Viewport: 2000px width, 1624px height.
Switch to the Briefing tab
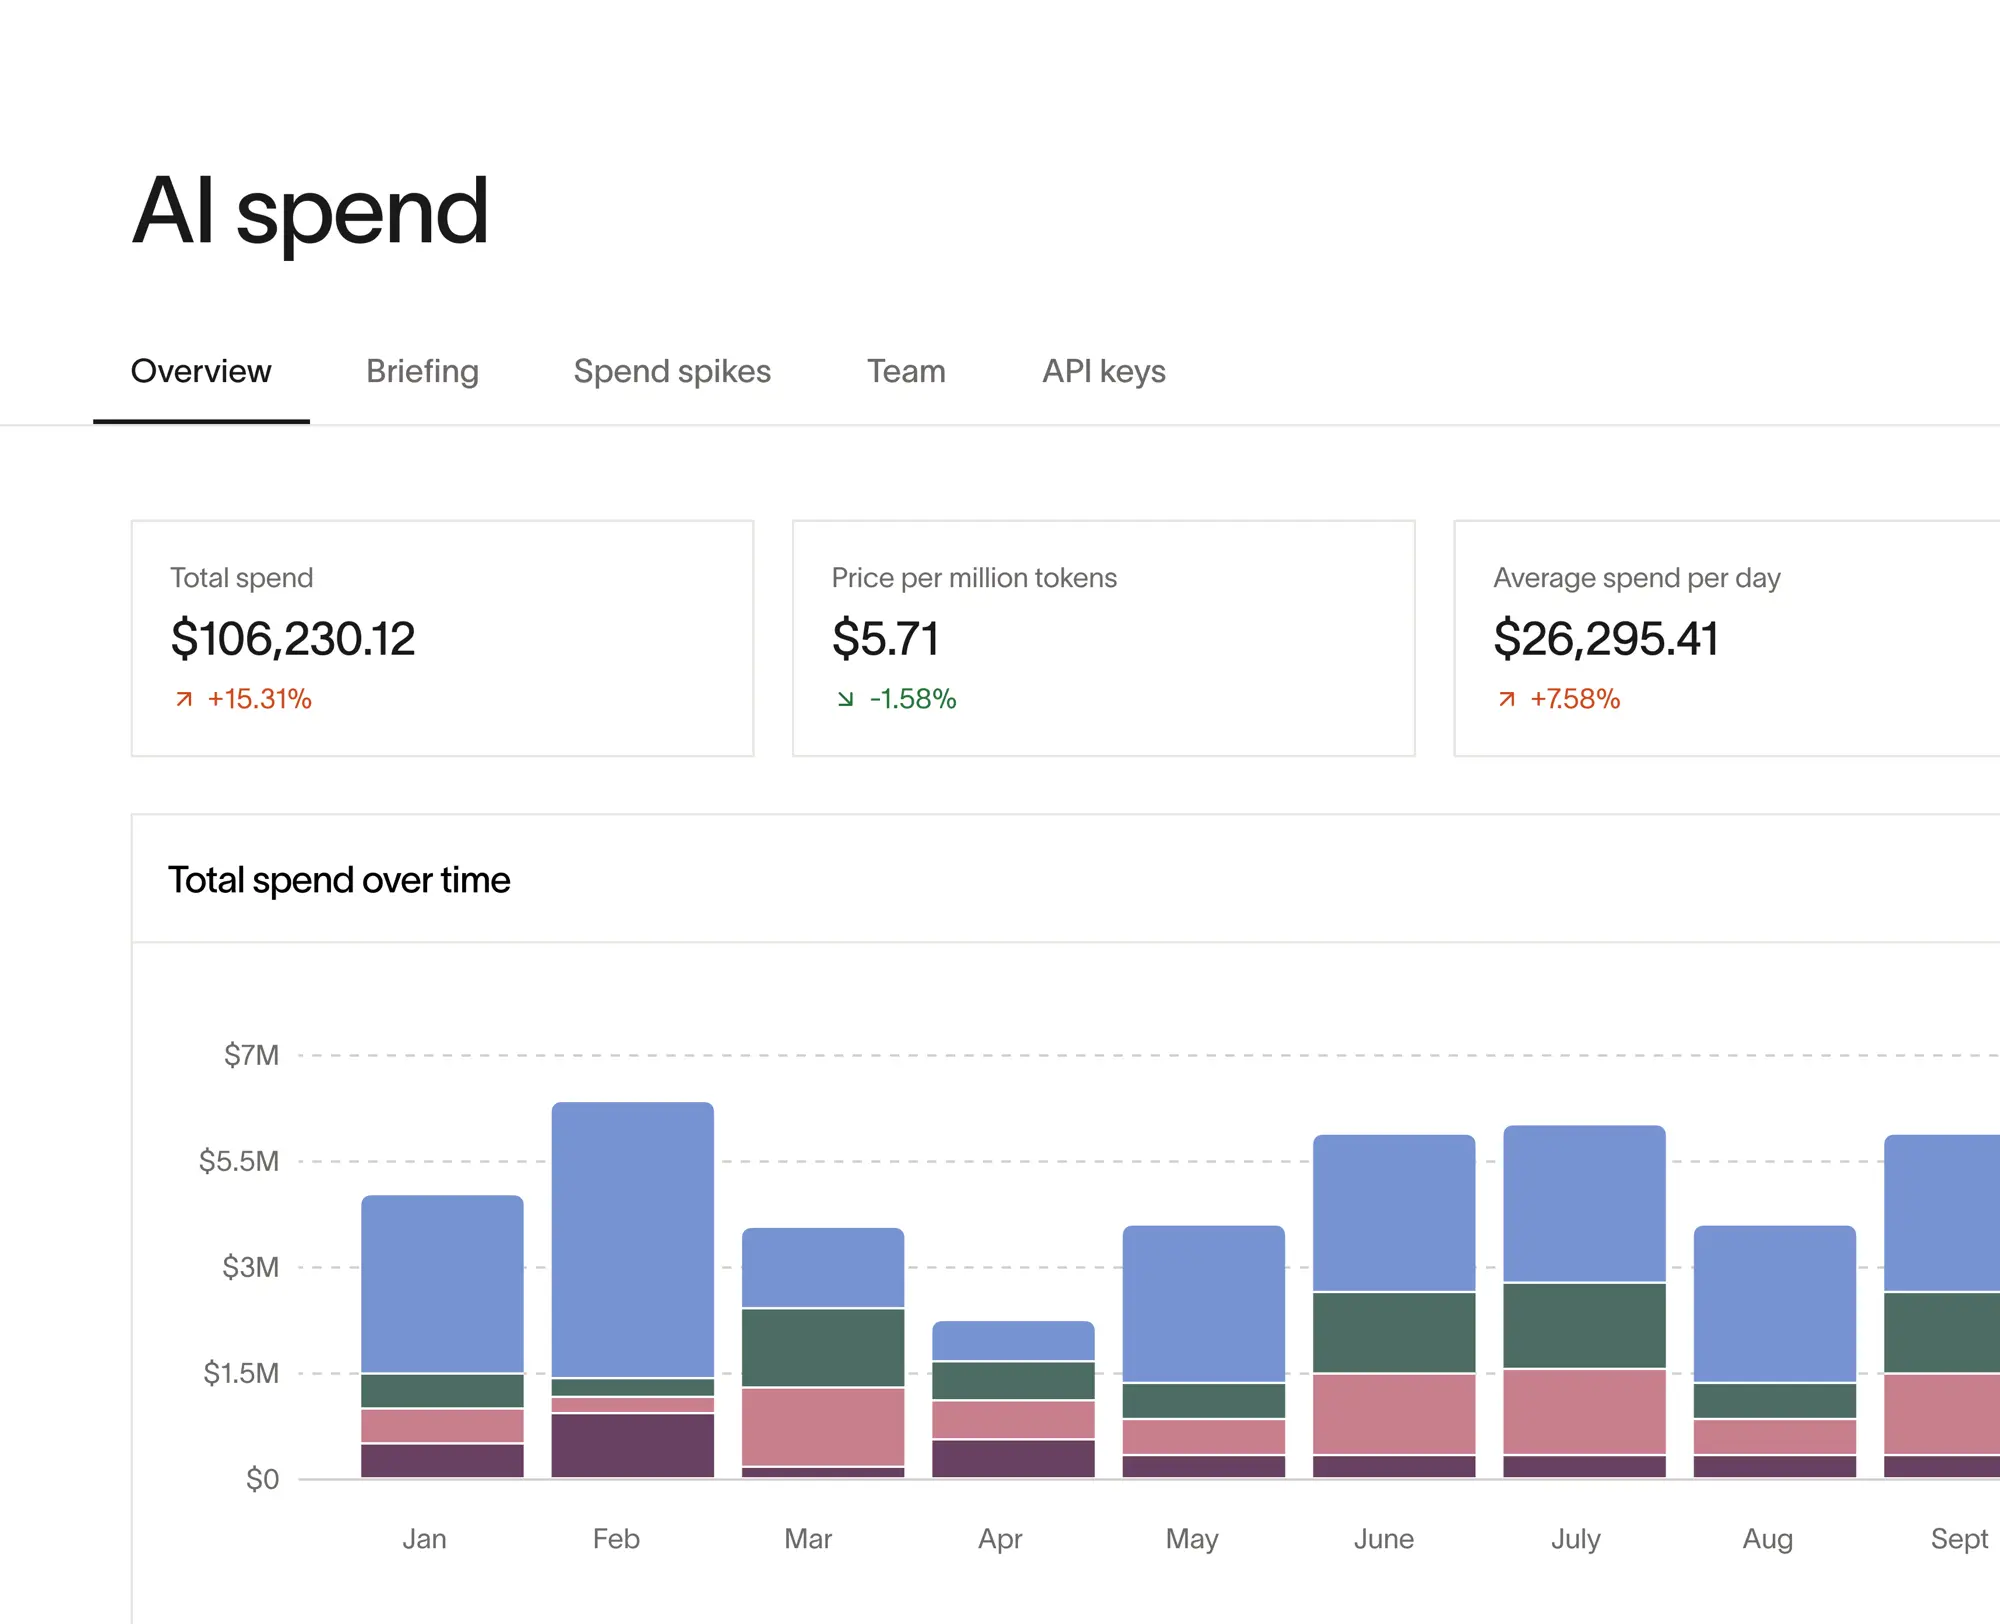[422, 371]
